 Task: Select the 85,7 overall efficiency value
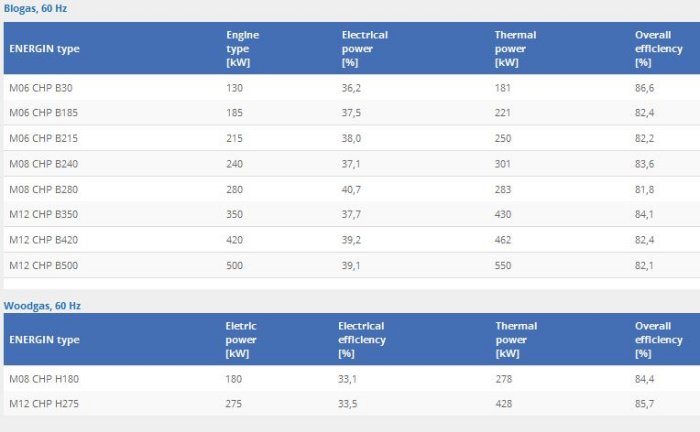click(x=645, y=403)
